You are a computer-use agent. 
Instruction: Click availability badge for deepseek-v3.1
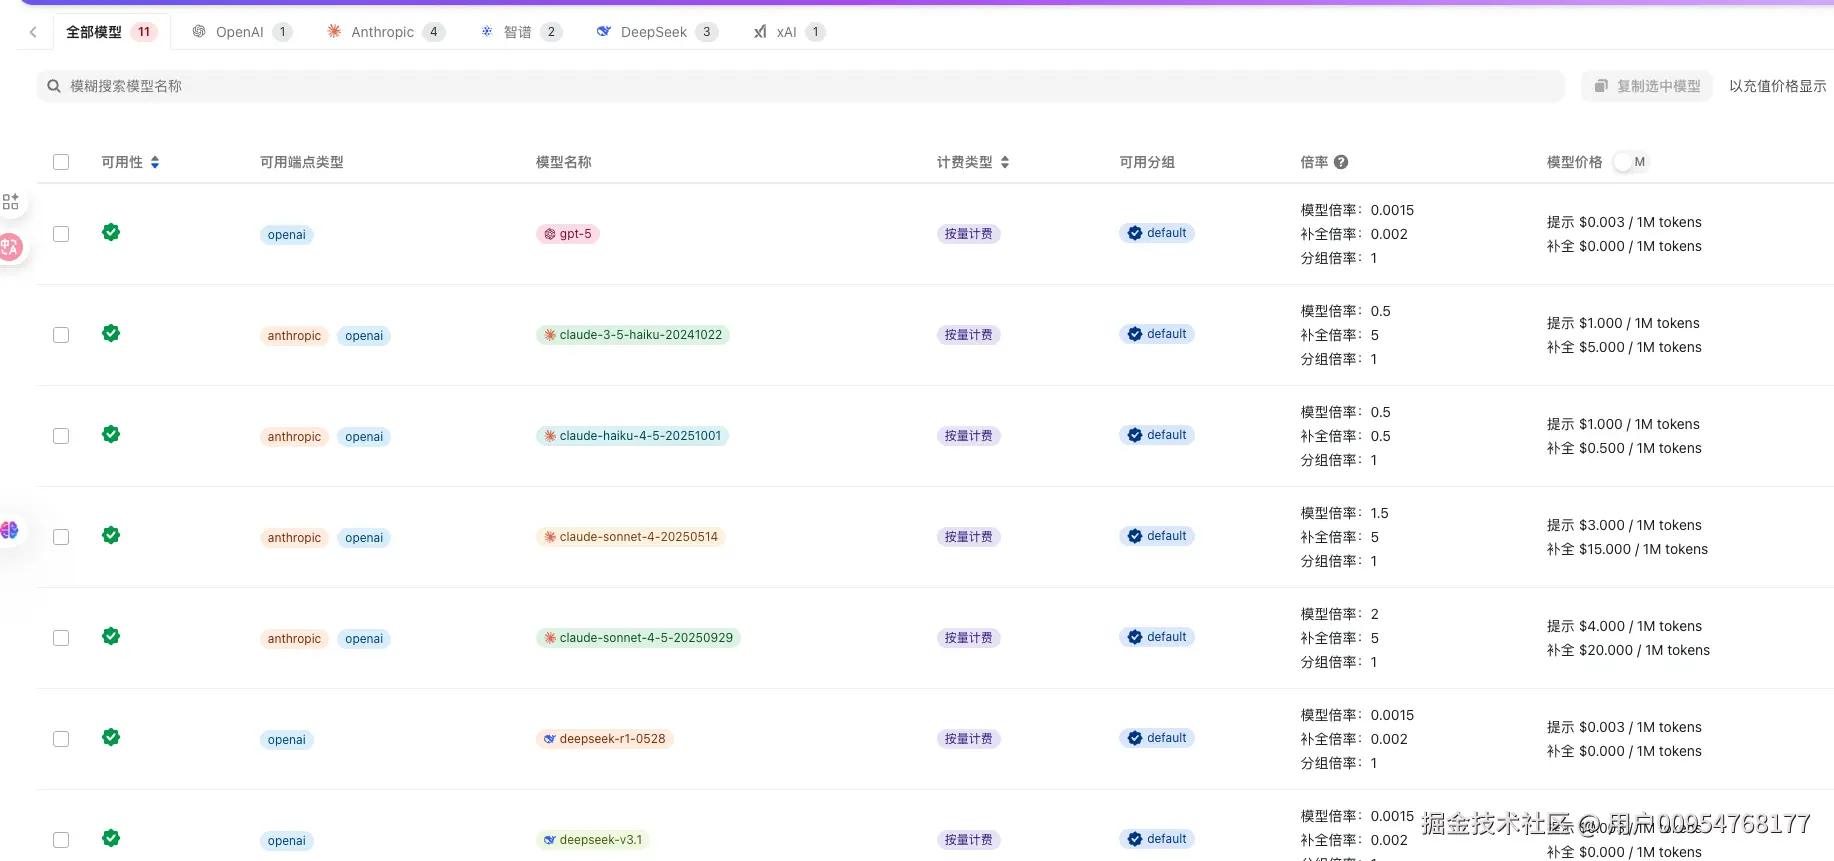(x=111, y=838)
